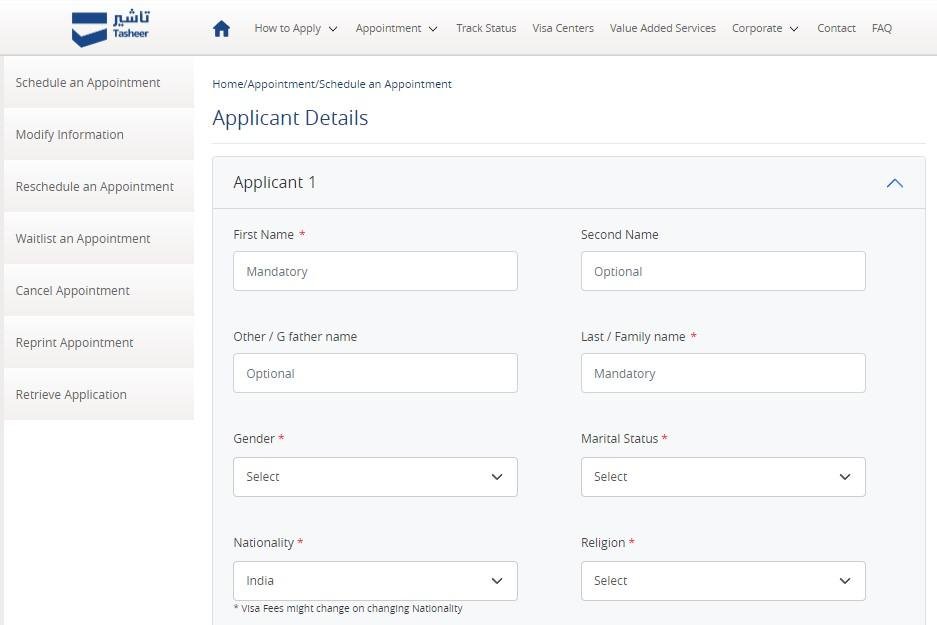Open Modify Information in sidebar
937x625 pixels.
pos(99,134)
